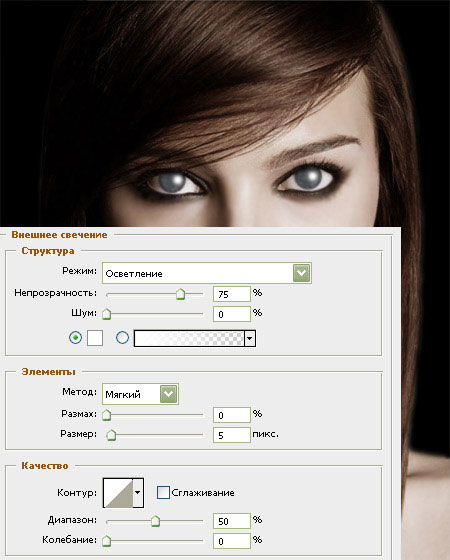Screen dimensions: 450x560
Task: Click the Непрозрачность slider handle
Action: (x=181, y=294)
